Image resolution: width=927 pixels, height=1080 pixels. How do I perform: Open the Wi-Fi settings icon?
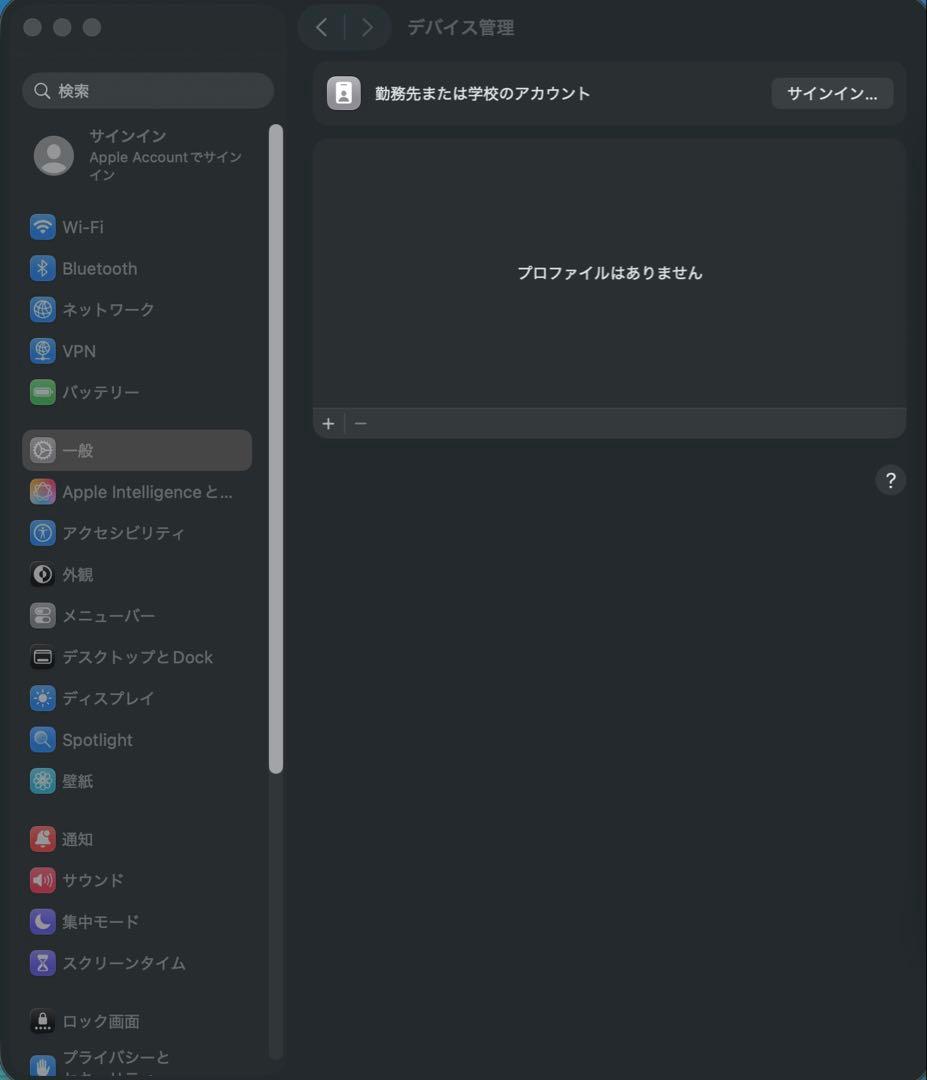(x=42, y=227)
